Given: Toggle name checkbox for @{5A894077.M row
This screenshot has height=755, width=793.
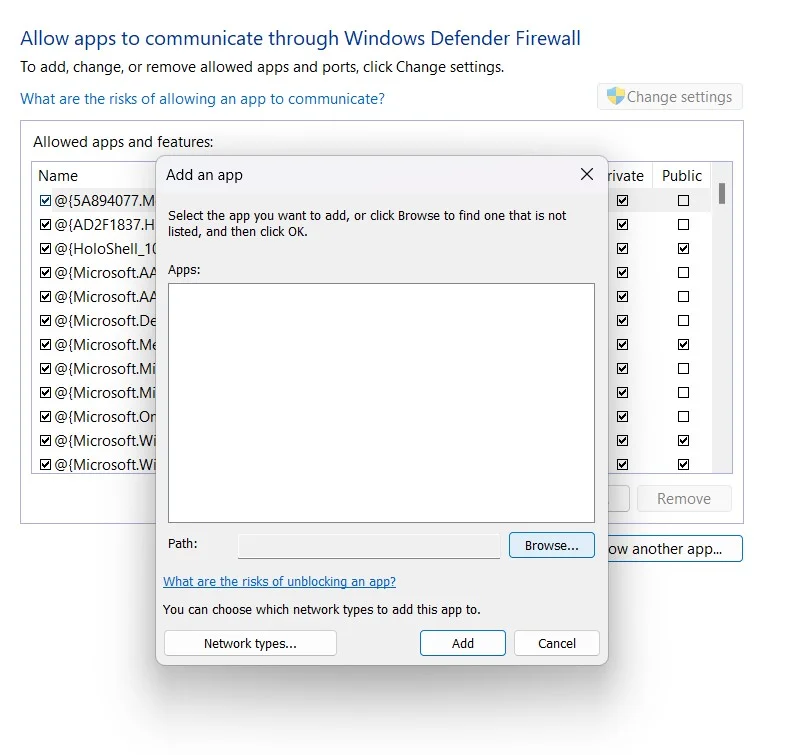Looking at the screenshot, I should pos(46,201).
